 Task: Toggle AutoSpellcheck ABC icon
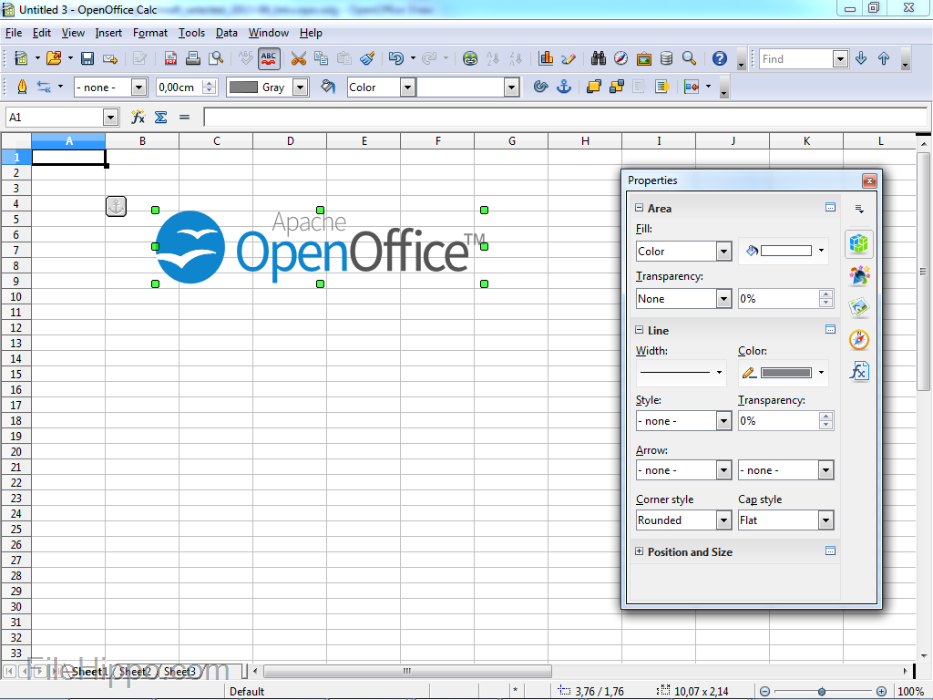(268, 58)
